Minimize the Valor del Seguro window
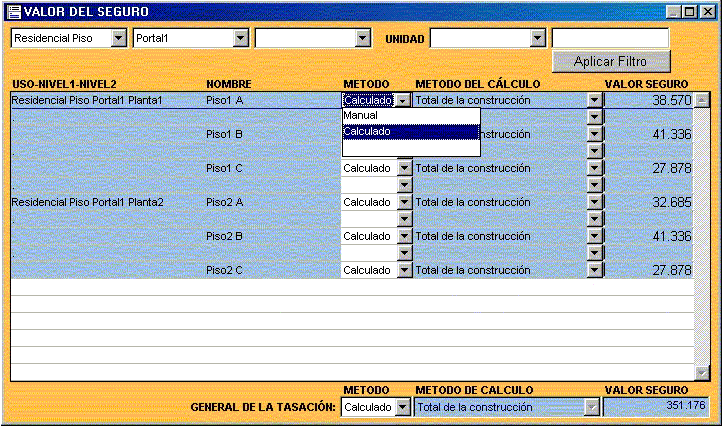 pyautogui.click(x=674, y=12)
